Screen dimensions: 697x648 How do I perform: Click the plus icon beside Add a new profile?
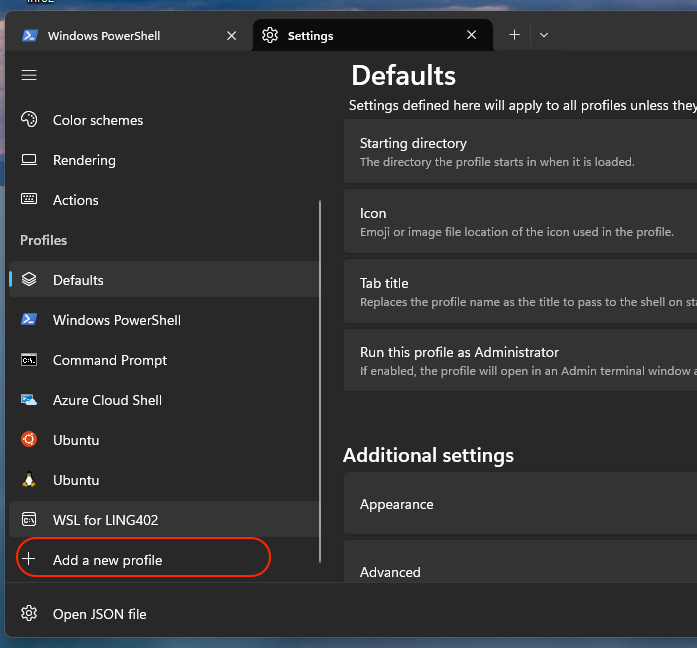28,559
